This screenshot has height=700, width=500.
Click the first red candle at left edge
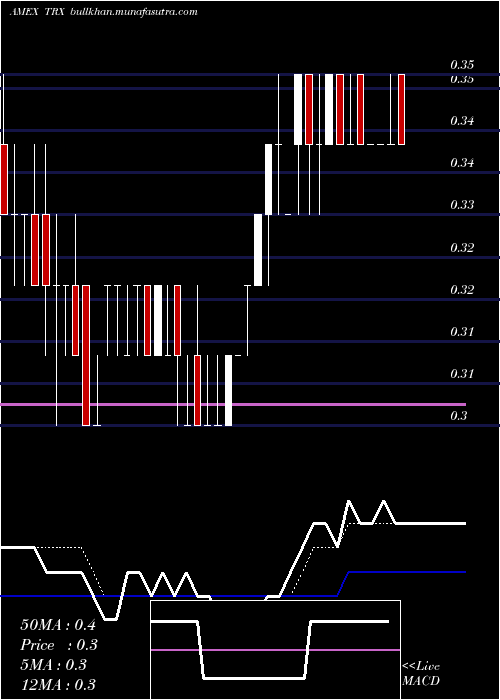click(x=4, y=179)
